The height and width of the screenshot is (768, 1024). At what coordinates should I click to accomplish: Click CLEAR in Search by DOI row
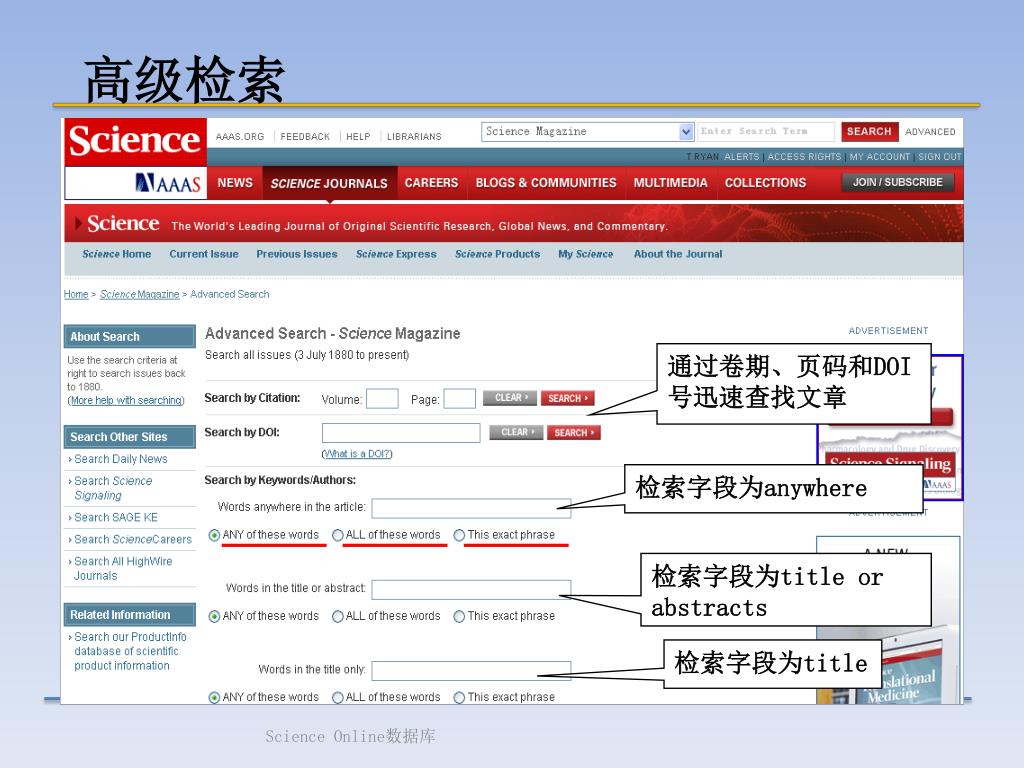[x=516, y=432]
